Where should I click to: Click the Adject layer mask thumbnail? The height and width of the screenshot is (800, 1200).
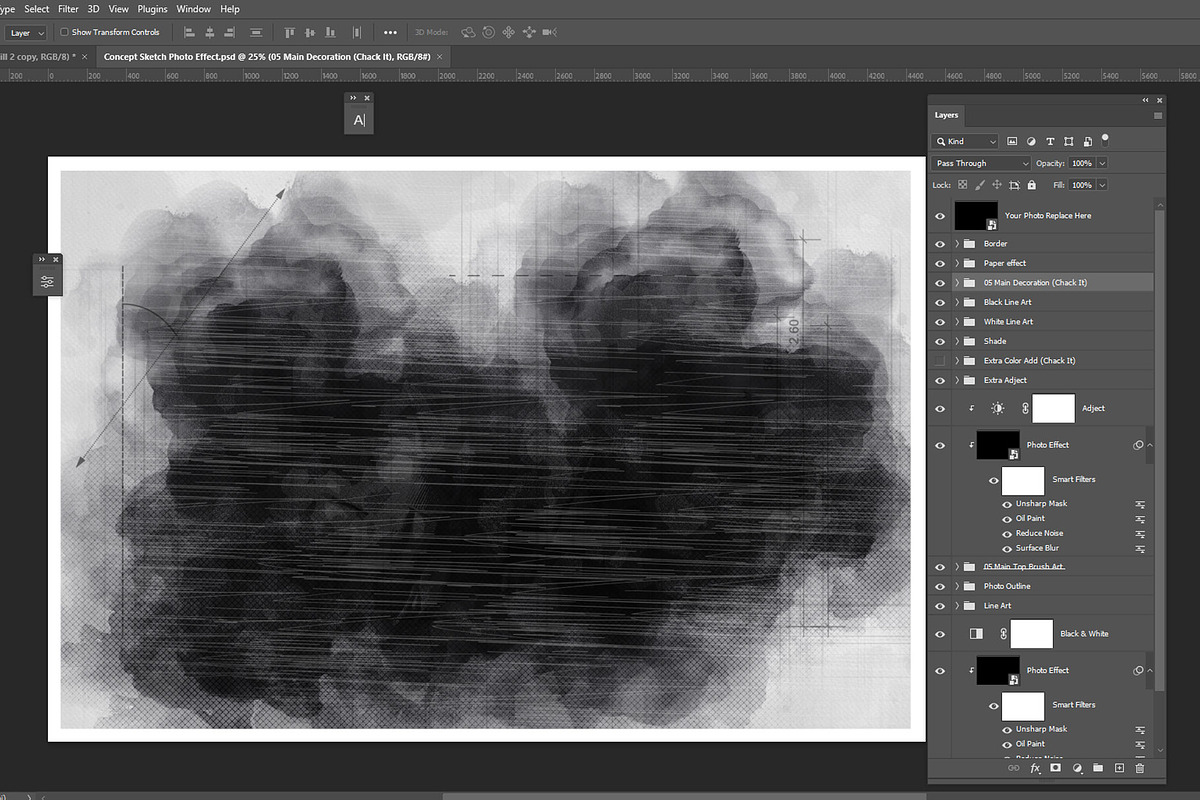pyautogui.click(x=1053, y=408)
